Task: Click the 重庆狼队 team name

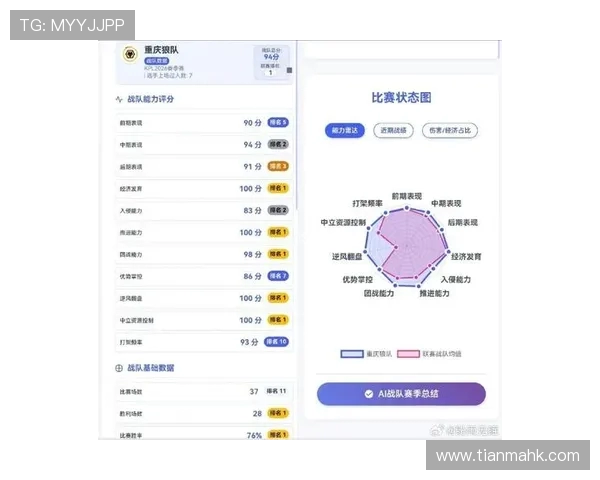Action: [x=161, y=50]
